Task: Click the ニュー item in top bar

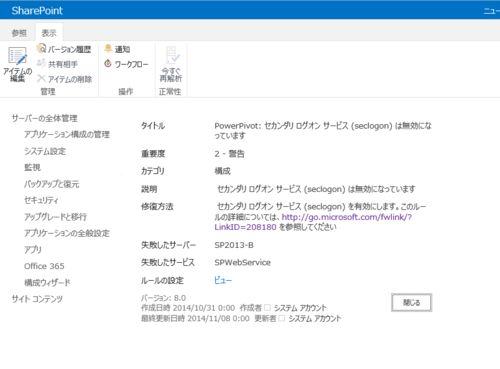Action: pyautogui.click(x=492, y=11)
